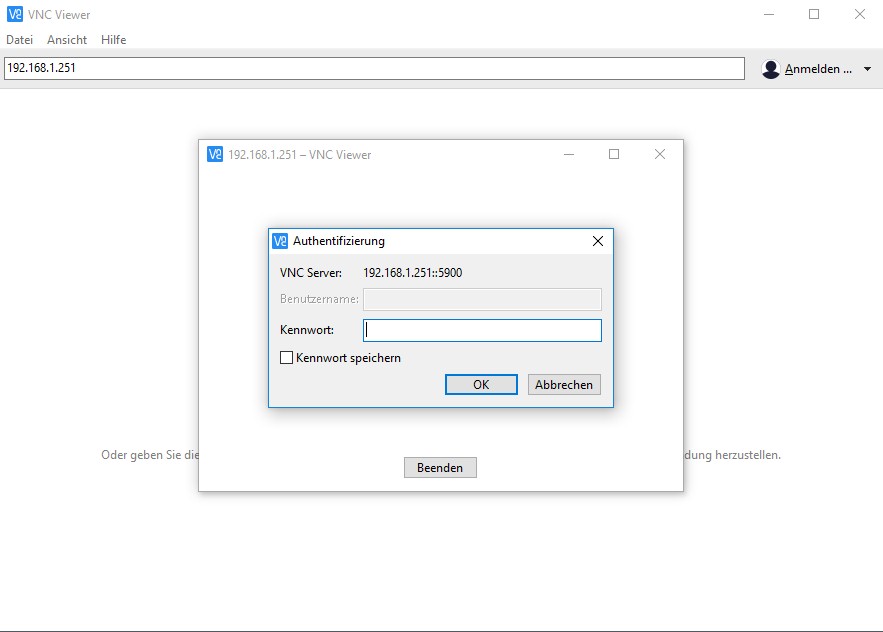883x632 pixels.
Task: Click the VNC Viewer logo in main title bar
Action: pos(15,15)
